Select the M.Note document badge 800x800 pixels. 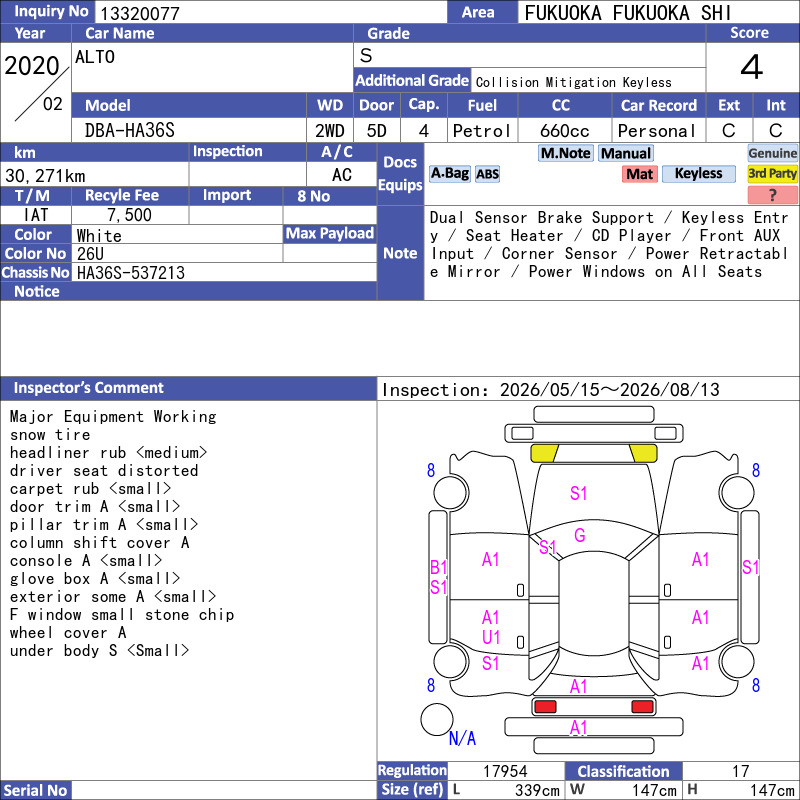coord(565,153)
